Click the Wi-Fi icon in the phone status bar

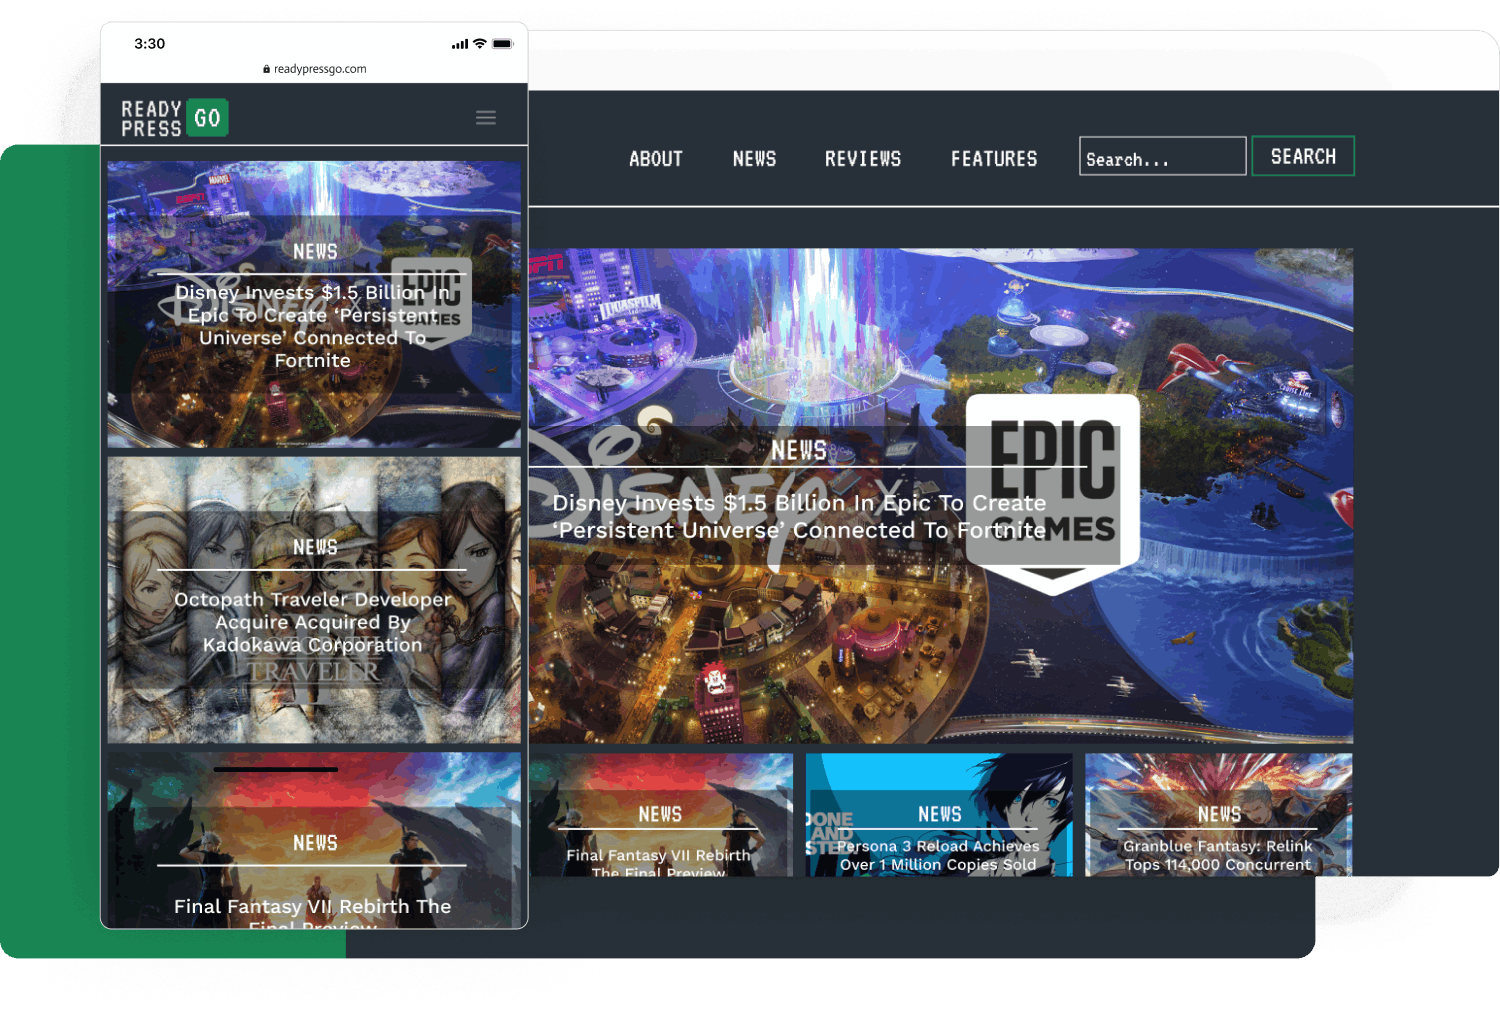(x=480, y=44)
